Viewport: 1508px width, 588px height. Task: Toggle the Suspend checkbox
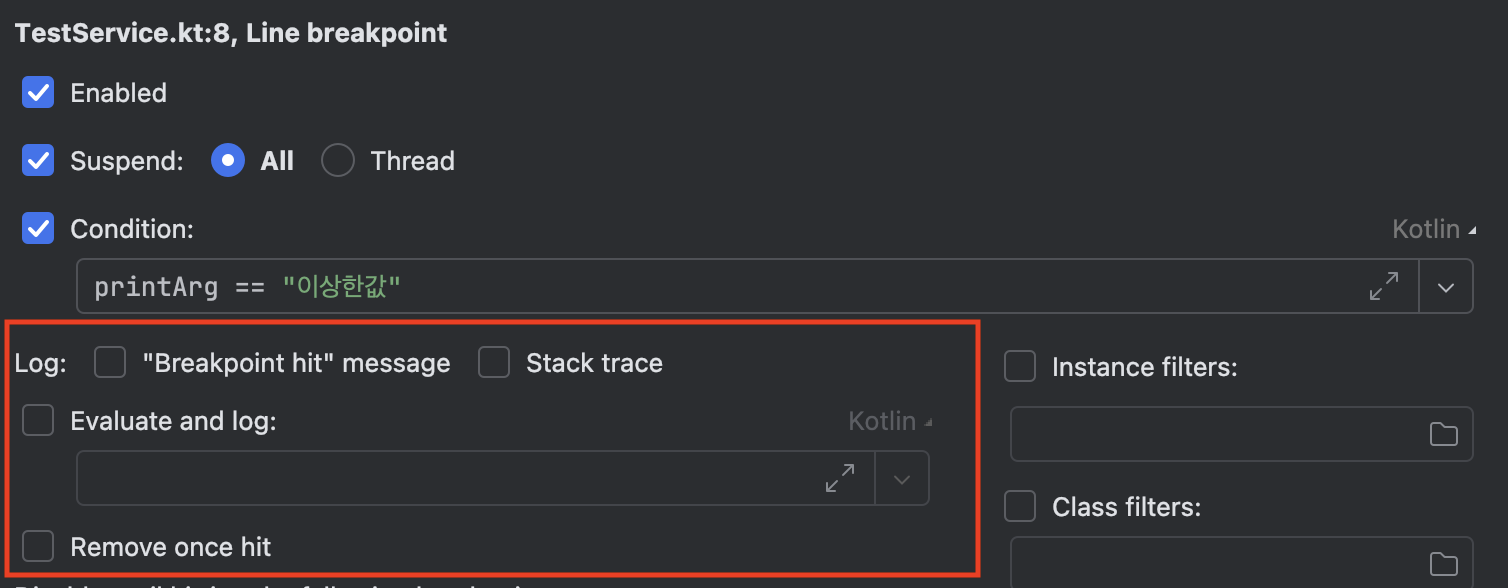(38, 161)
